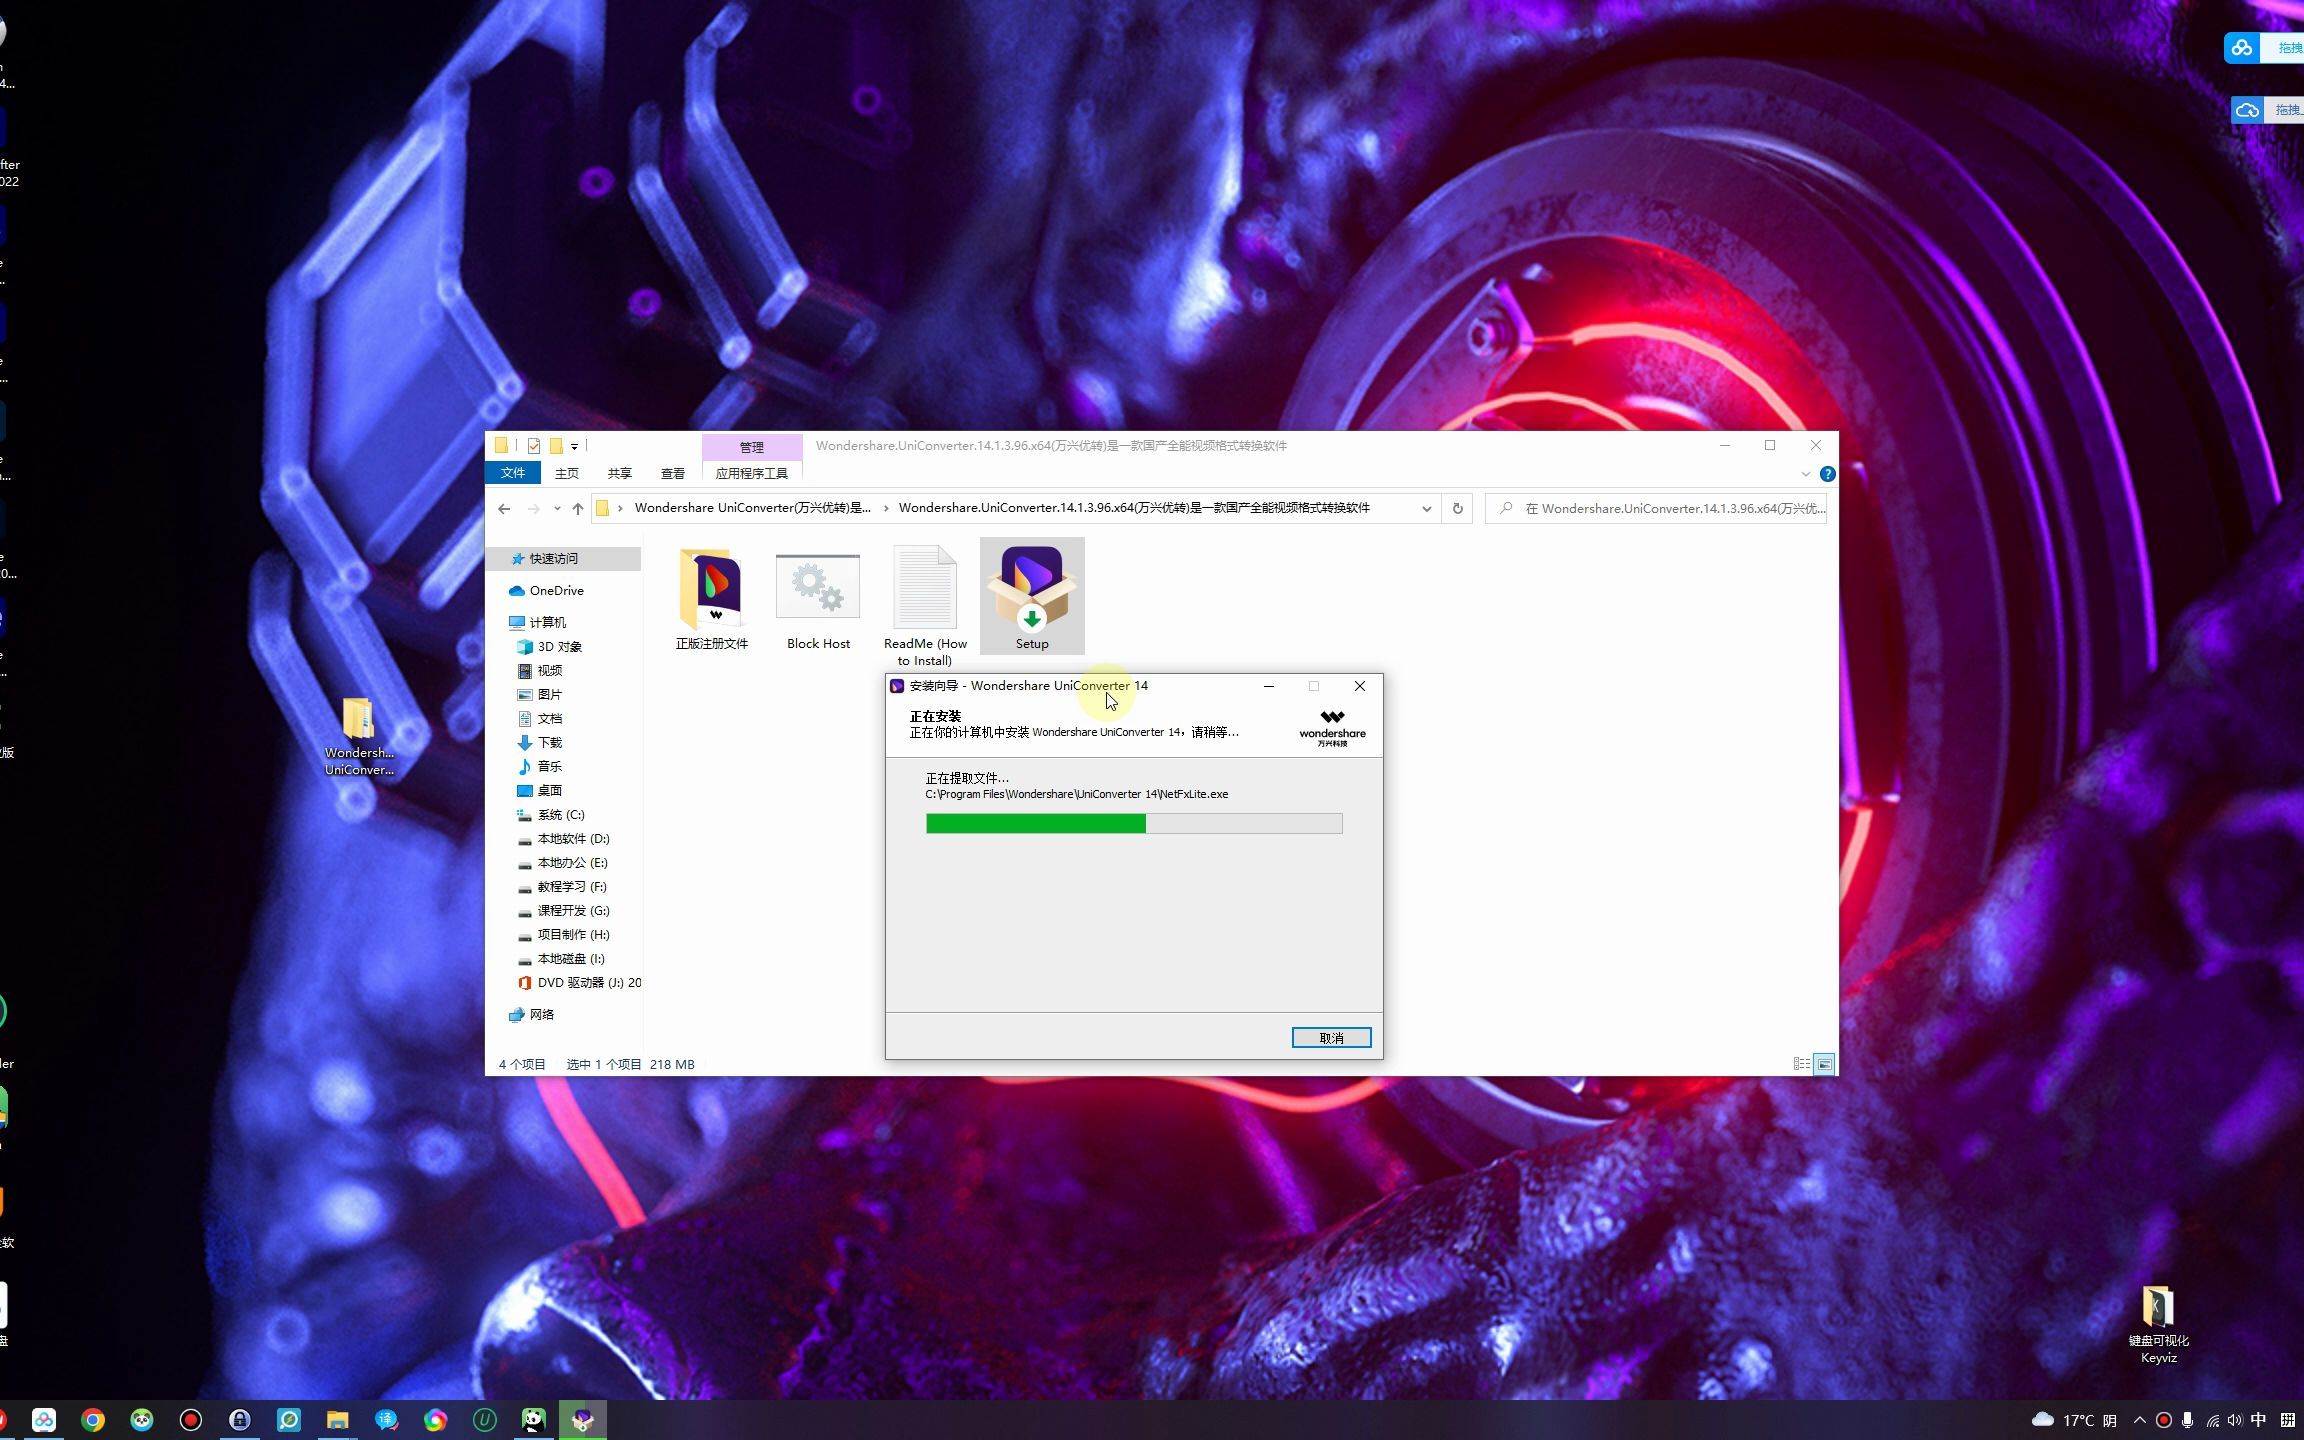Screen dimensions: 2304x1440
Task: Go back with Explorer back arrow
Action: pyautogui.click(x=504, y=508)
